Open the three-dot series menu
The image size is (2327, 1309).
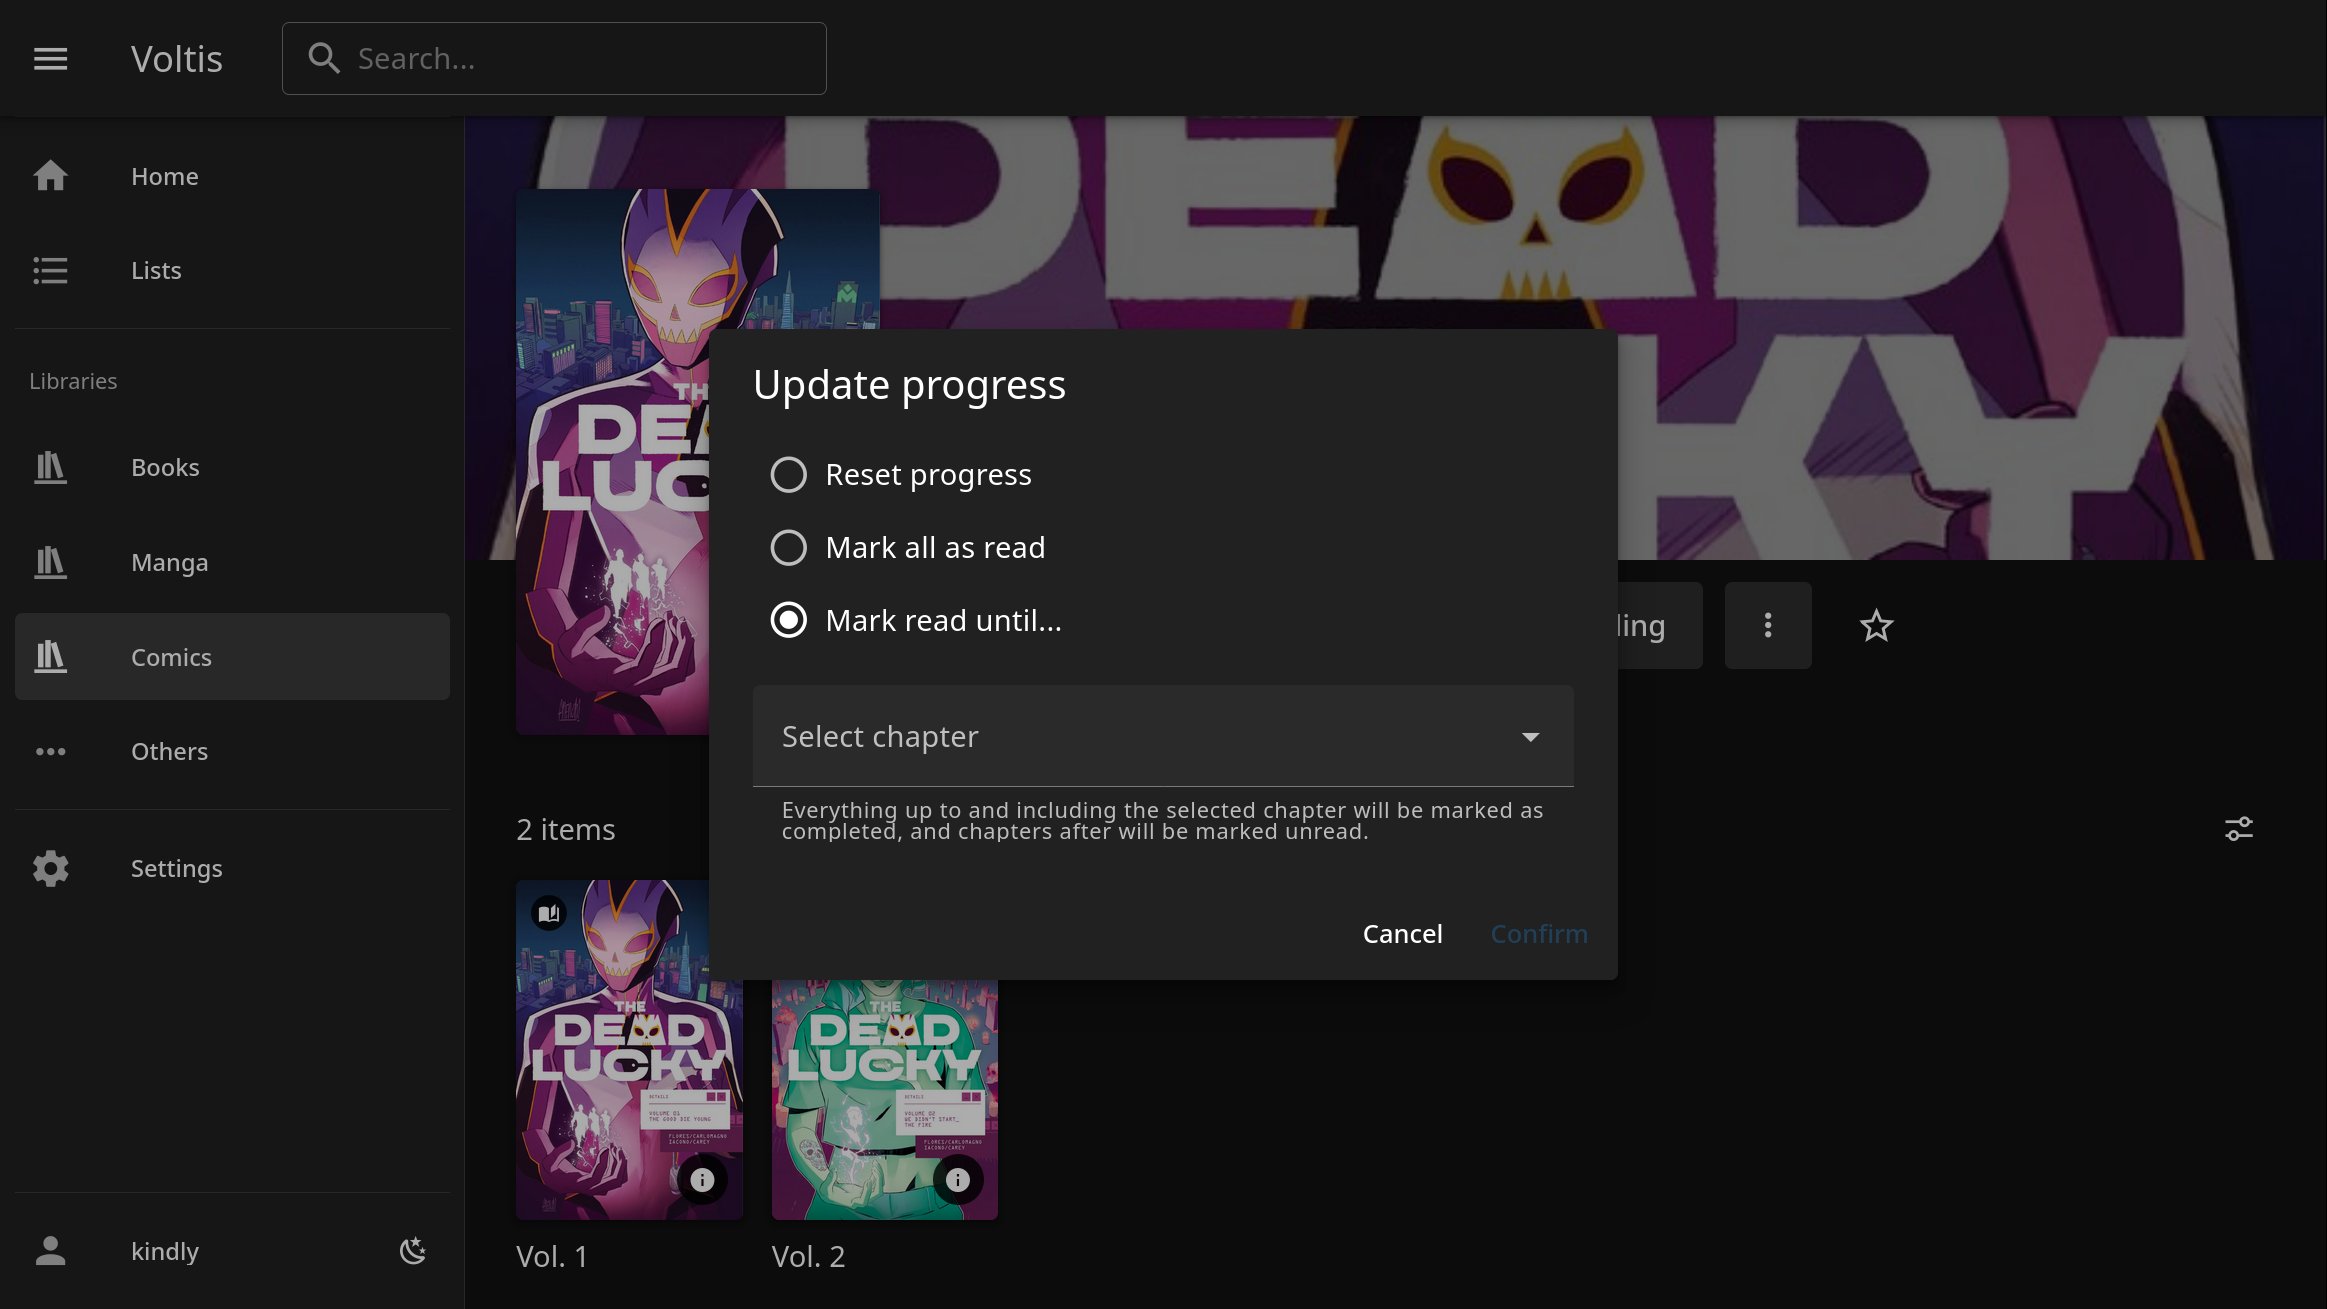(1767, 625)
